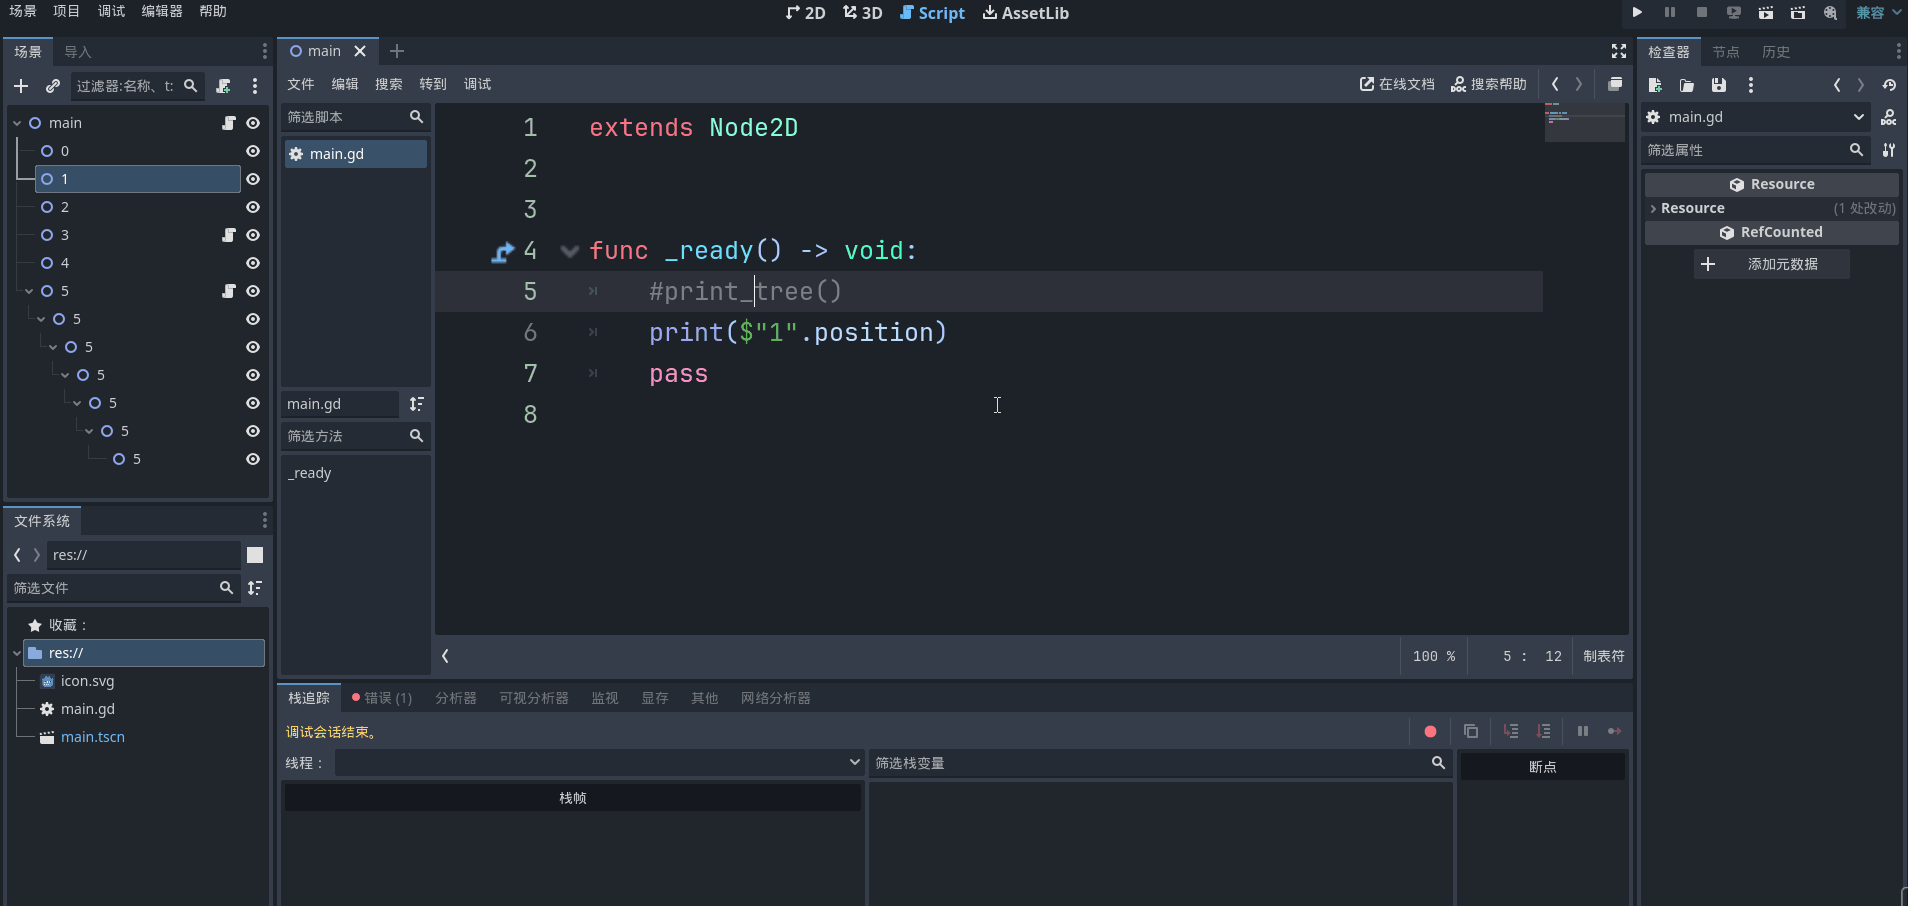Click the red breakpoint skip icon in debugger
The height and width of the screenshot is (906, 1908).
tap(1430, 731)
